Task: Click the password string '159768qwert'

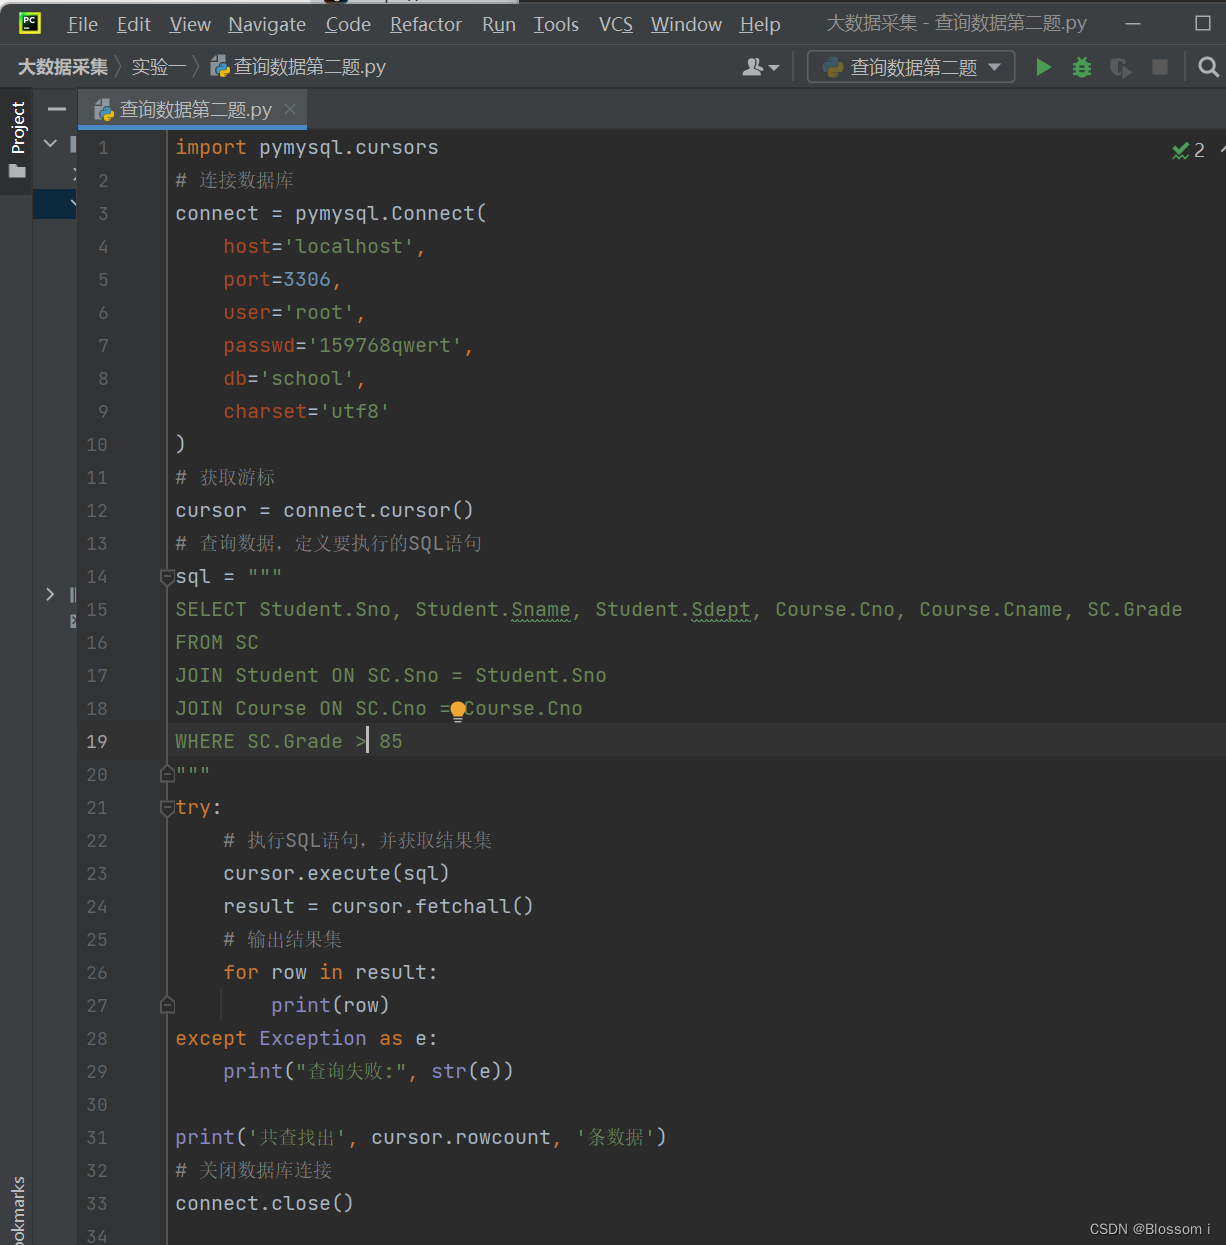Action: [385, 345]
